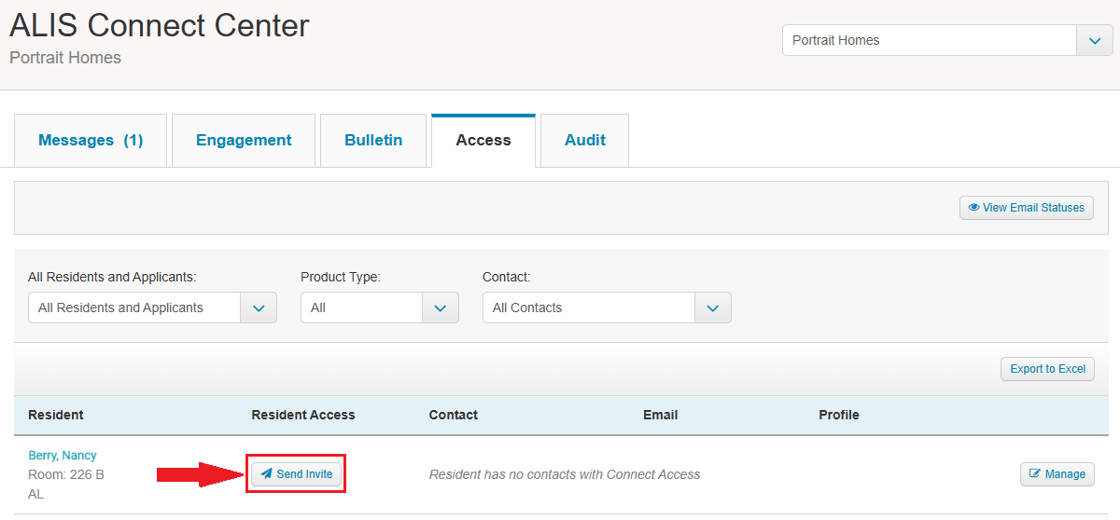Manage Nancy Berry's access
This screenshot has width=1120, height=520.
coord(1057,474)
